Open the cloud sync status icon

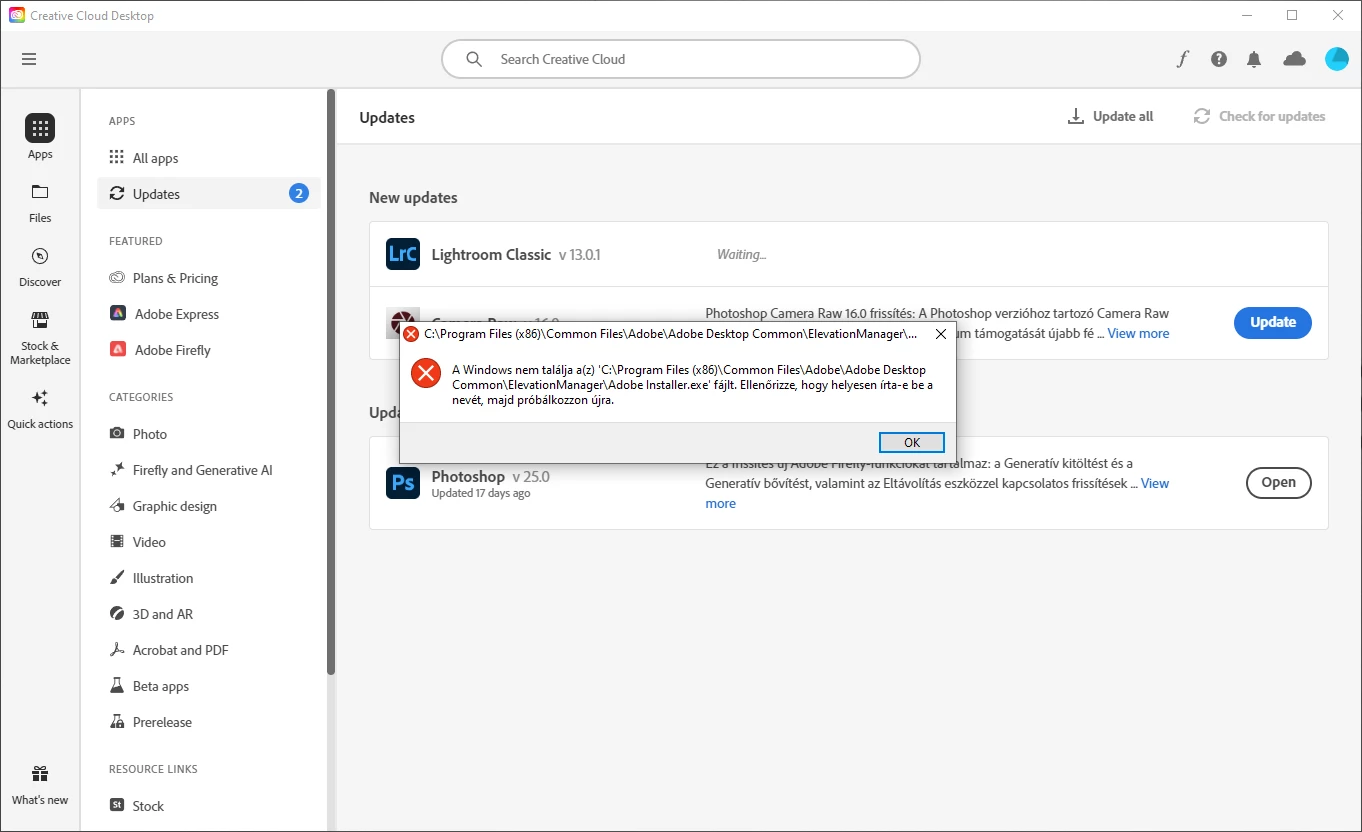click(1295, 59)
